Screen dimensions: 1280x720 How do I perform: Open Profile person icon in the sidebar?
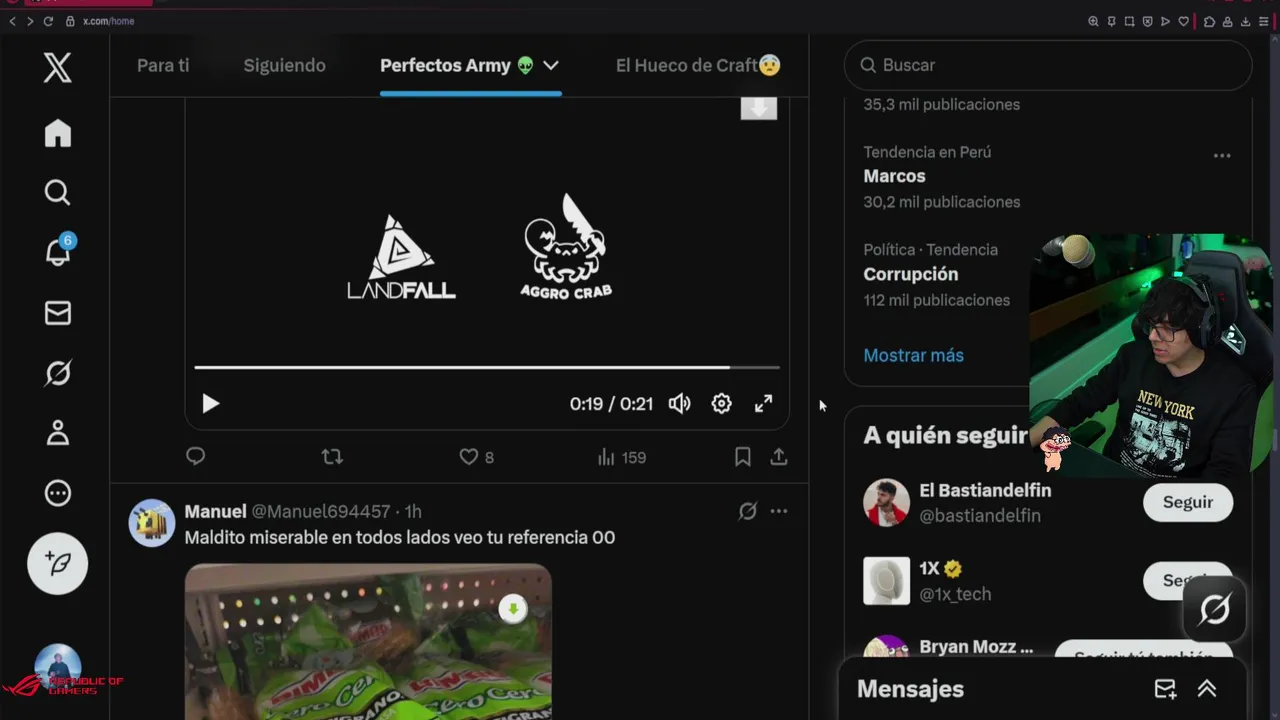click(58, 433)
